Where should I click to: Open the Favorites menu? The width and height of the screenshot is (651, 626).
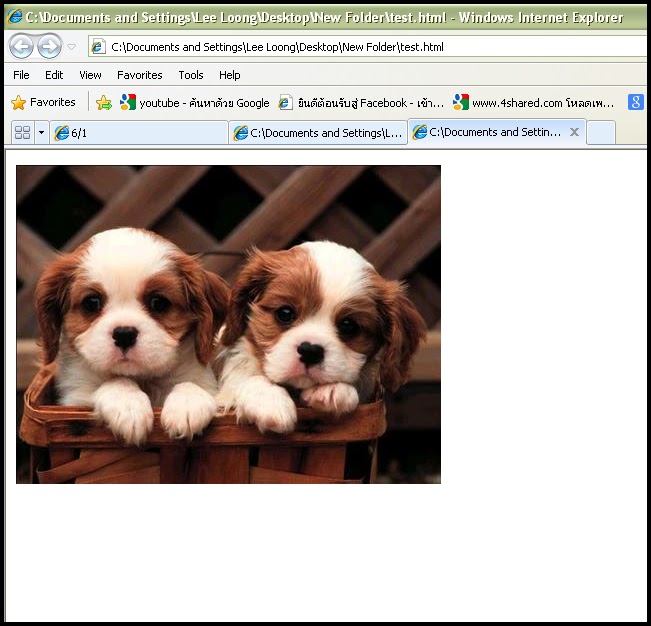click(140, 75)
